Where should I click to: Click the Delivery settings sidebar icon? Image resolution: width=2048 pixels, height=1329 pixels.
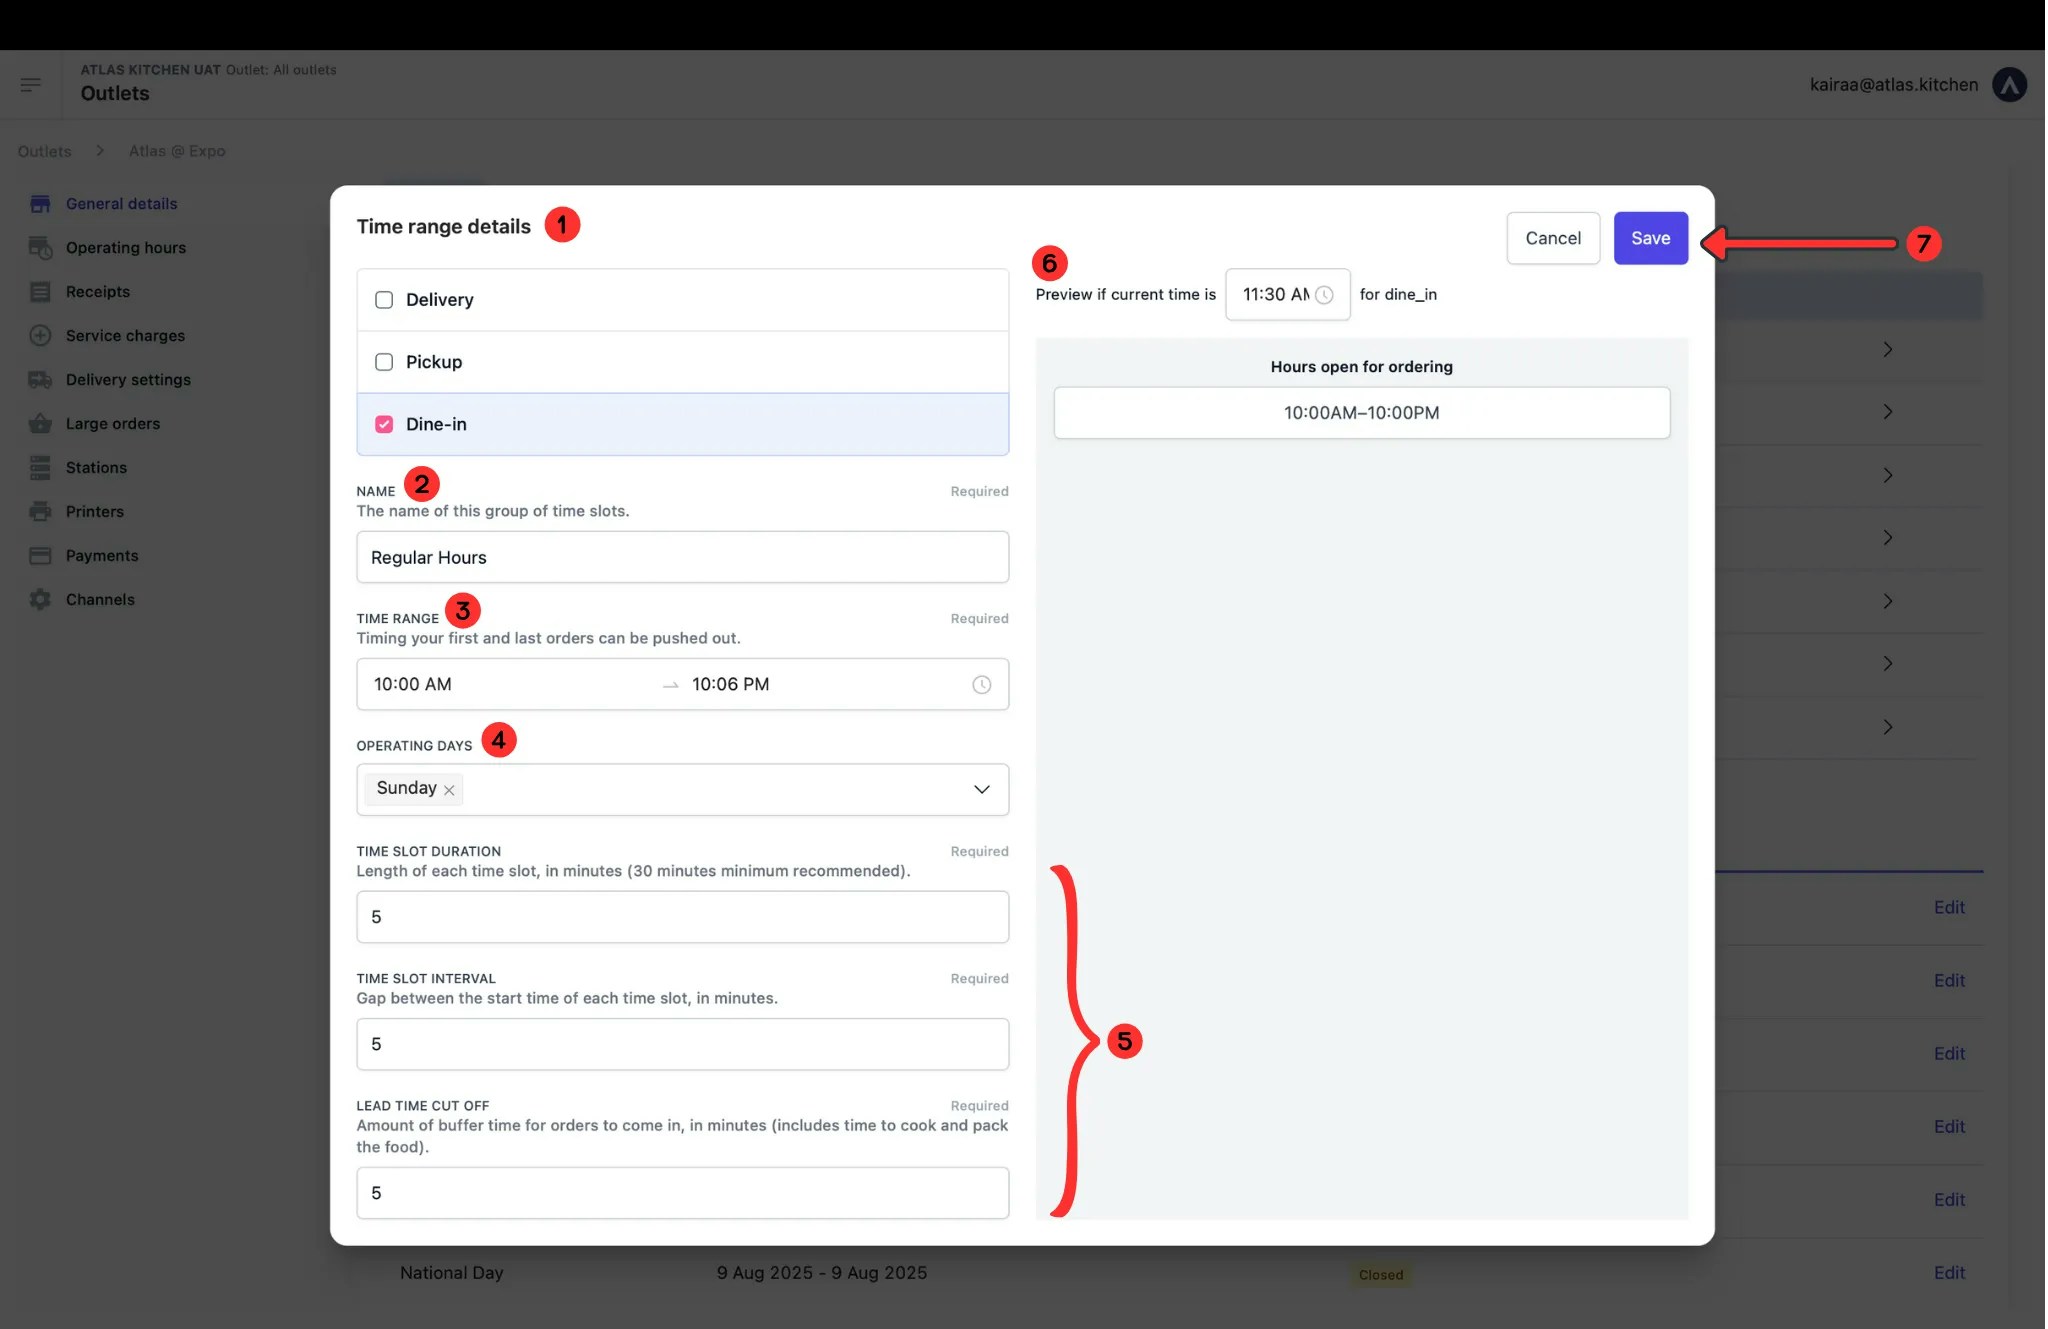coord(40,379)
